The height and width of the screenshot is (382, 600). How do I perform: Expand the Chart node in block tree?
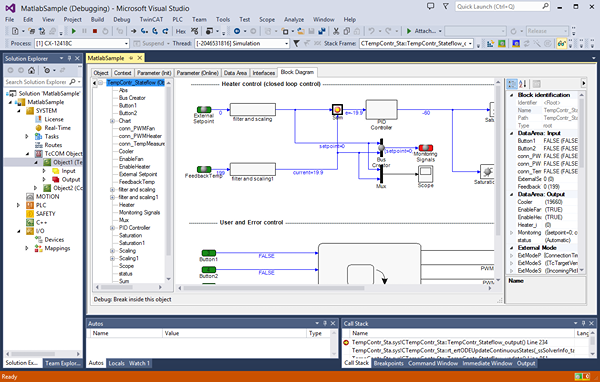point(112,121)
